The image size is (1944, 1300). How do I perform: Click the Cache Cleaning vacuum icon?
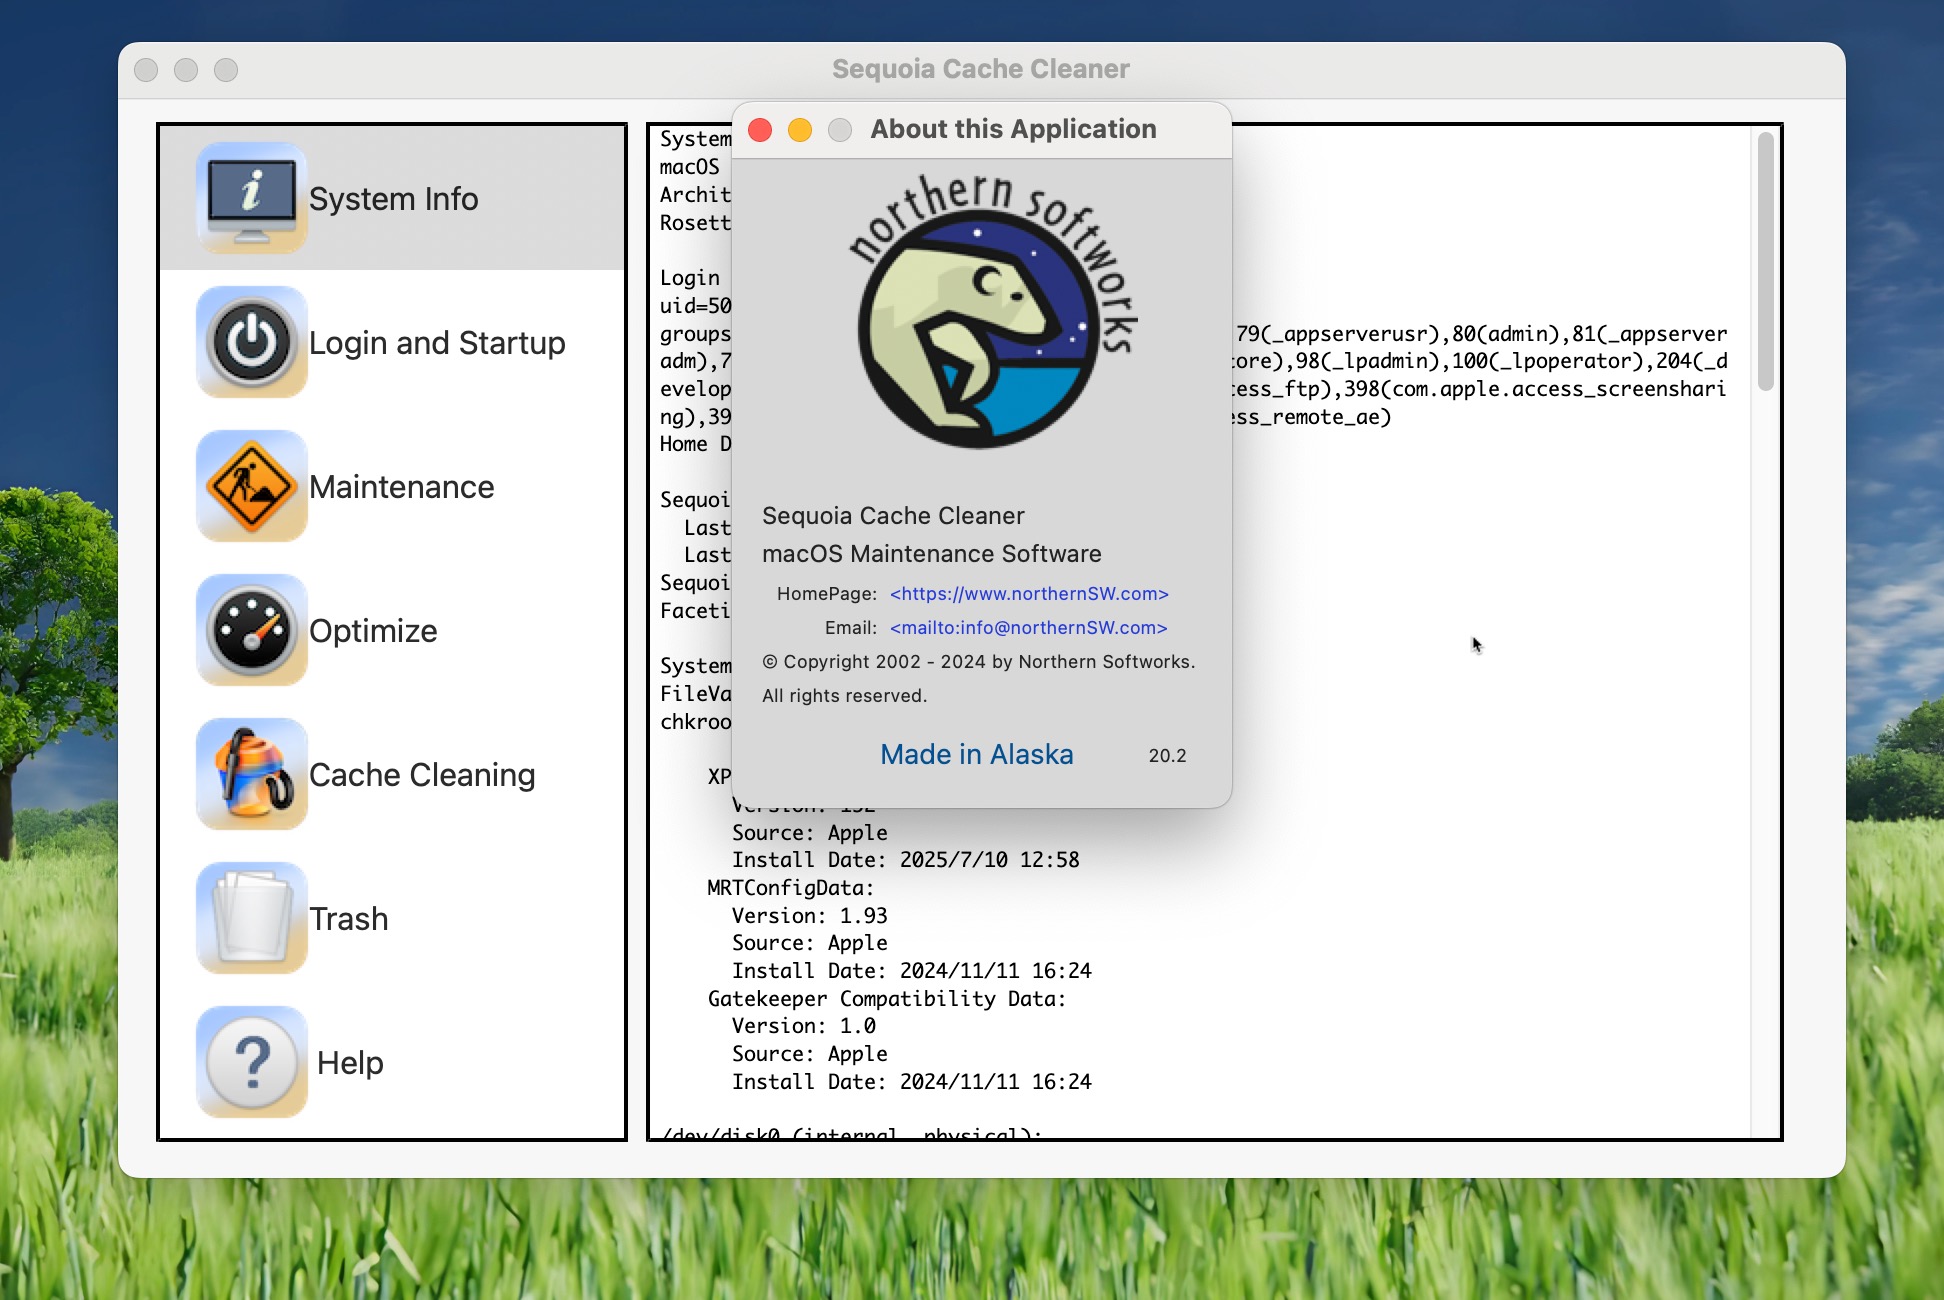(x=252, y=774)
